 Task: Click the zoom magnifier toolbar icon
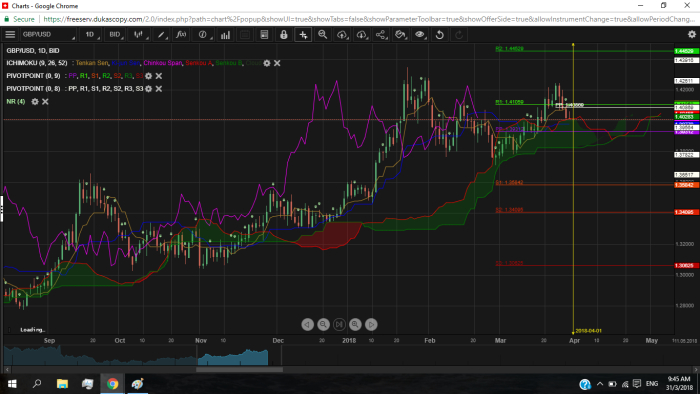[x=322, y=34]
